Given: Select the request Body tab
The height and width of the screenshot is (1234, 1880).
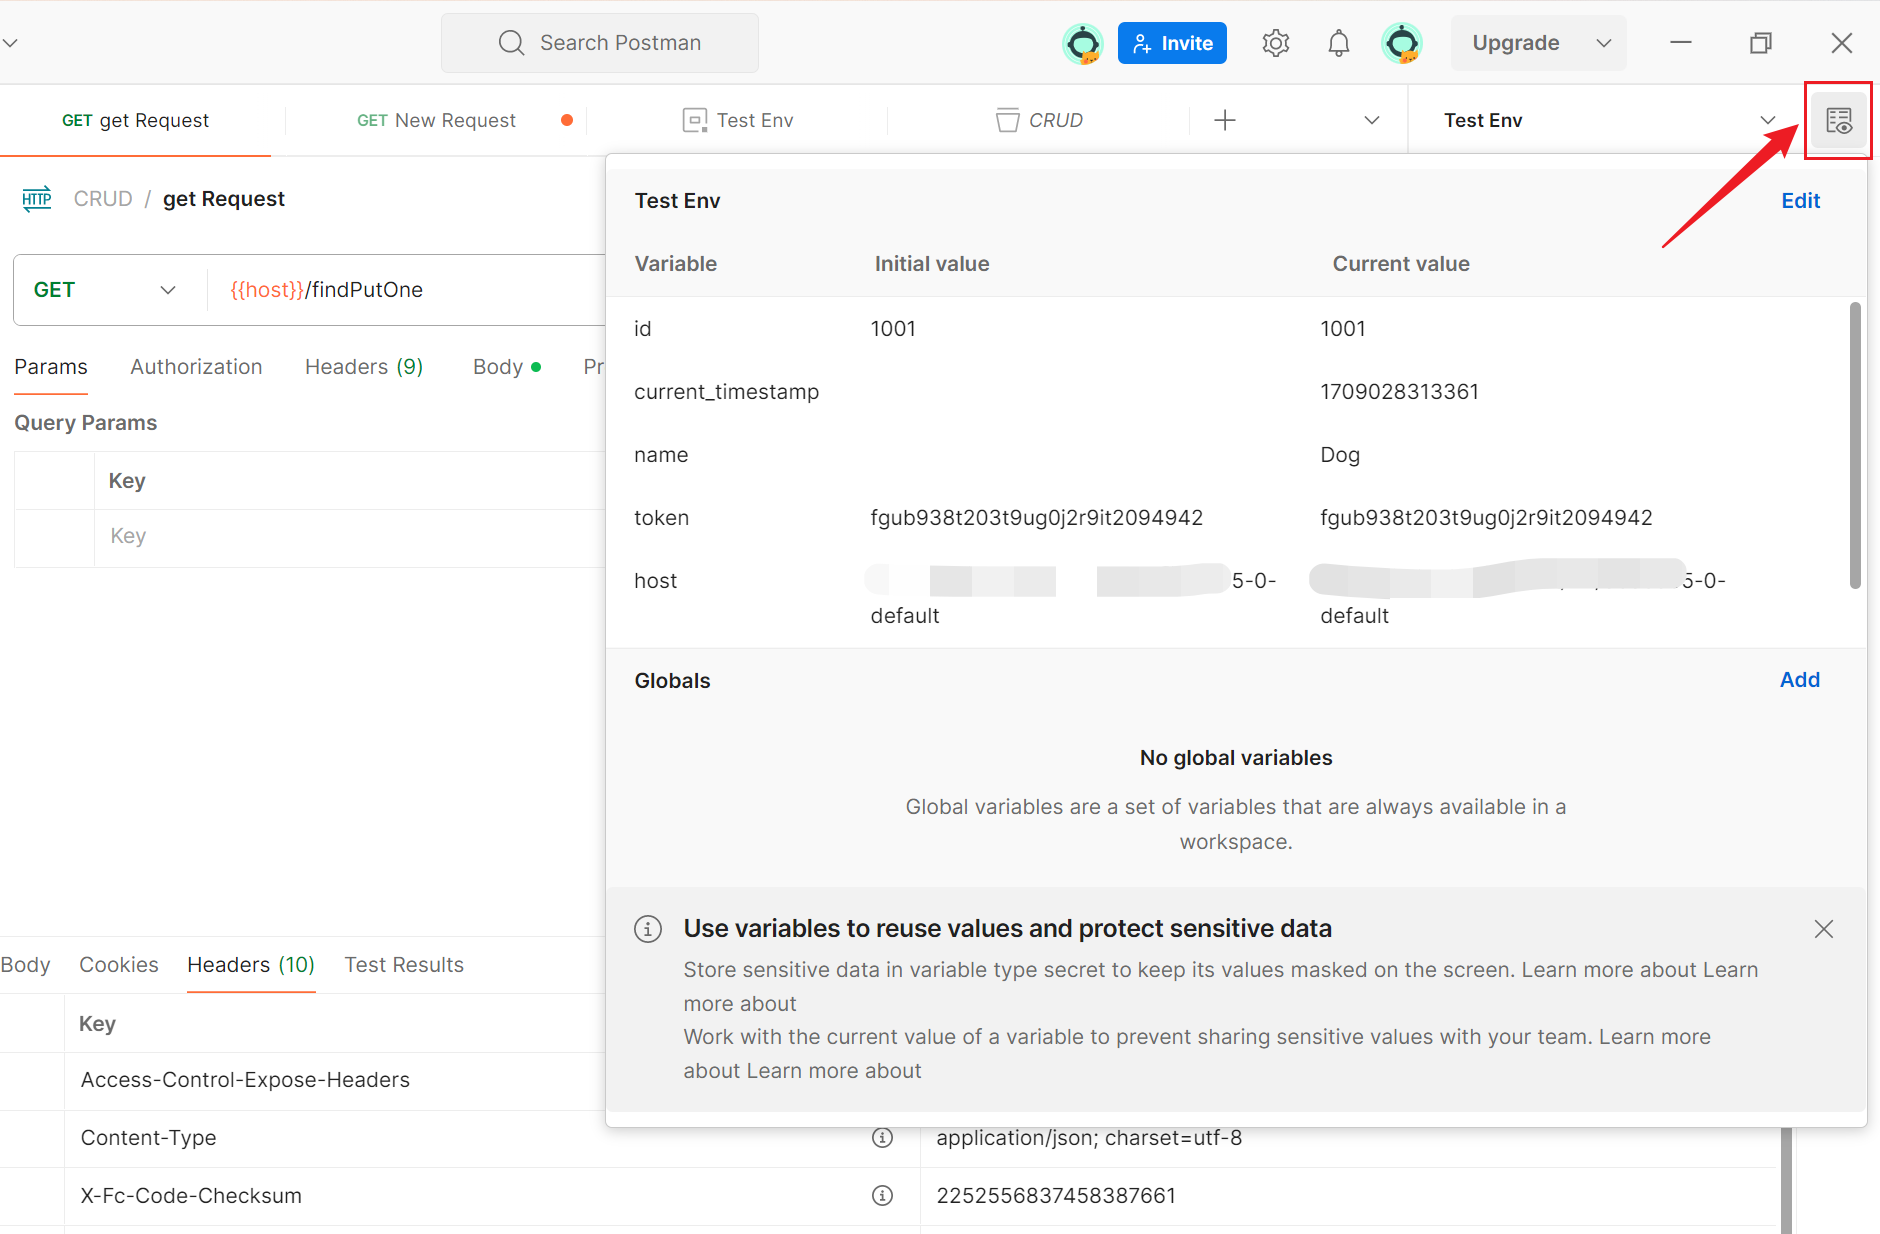Looking at the screenshot, I should [x=506, y=367].
